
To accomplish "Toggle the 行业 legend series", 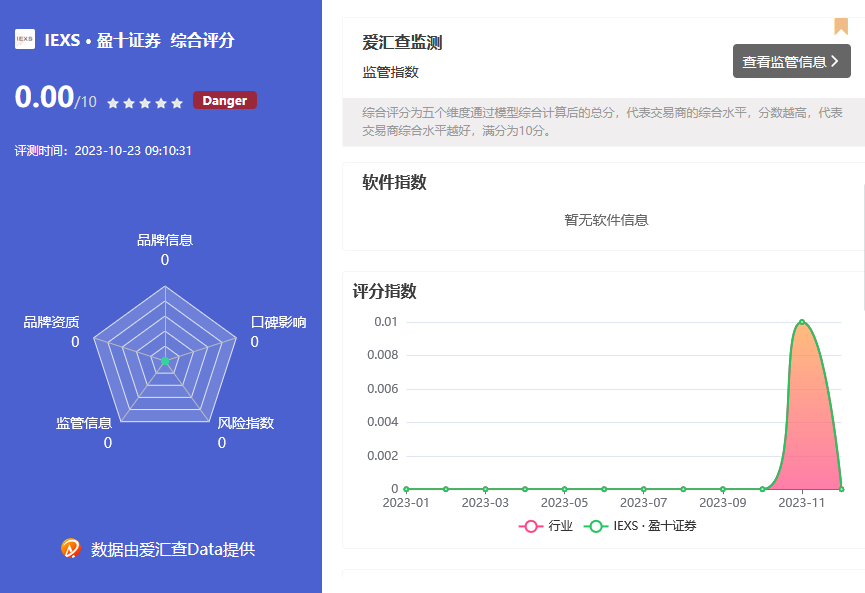I will [x=546, y=526].
